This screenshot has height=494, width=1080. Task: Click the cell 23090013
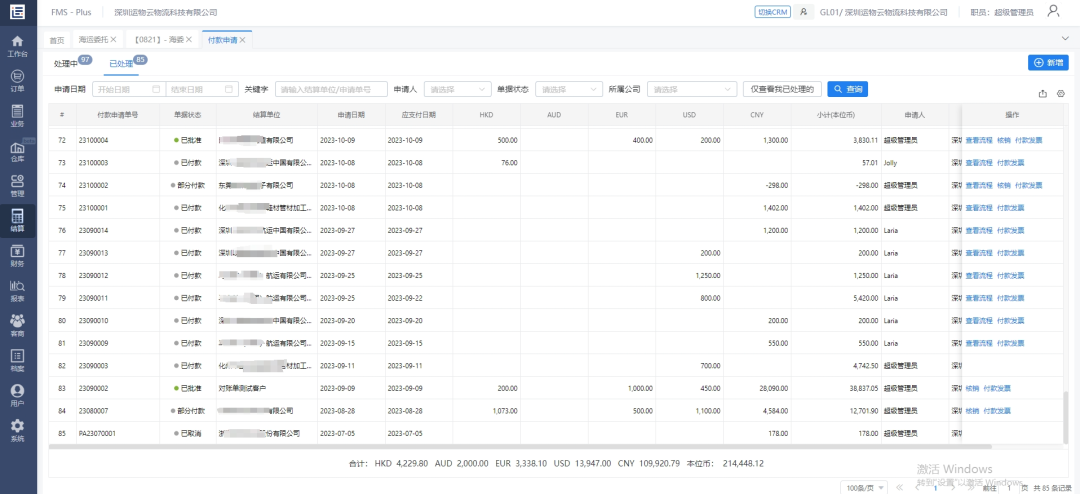coord(94,253)
